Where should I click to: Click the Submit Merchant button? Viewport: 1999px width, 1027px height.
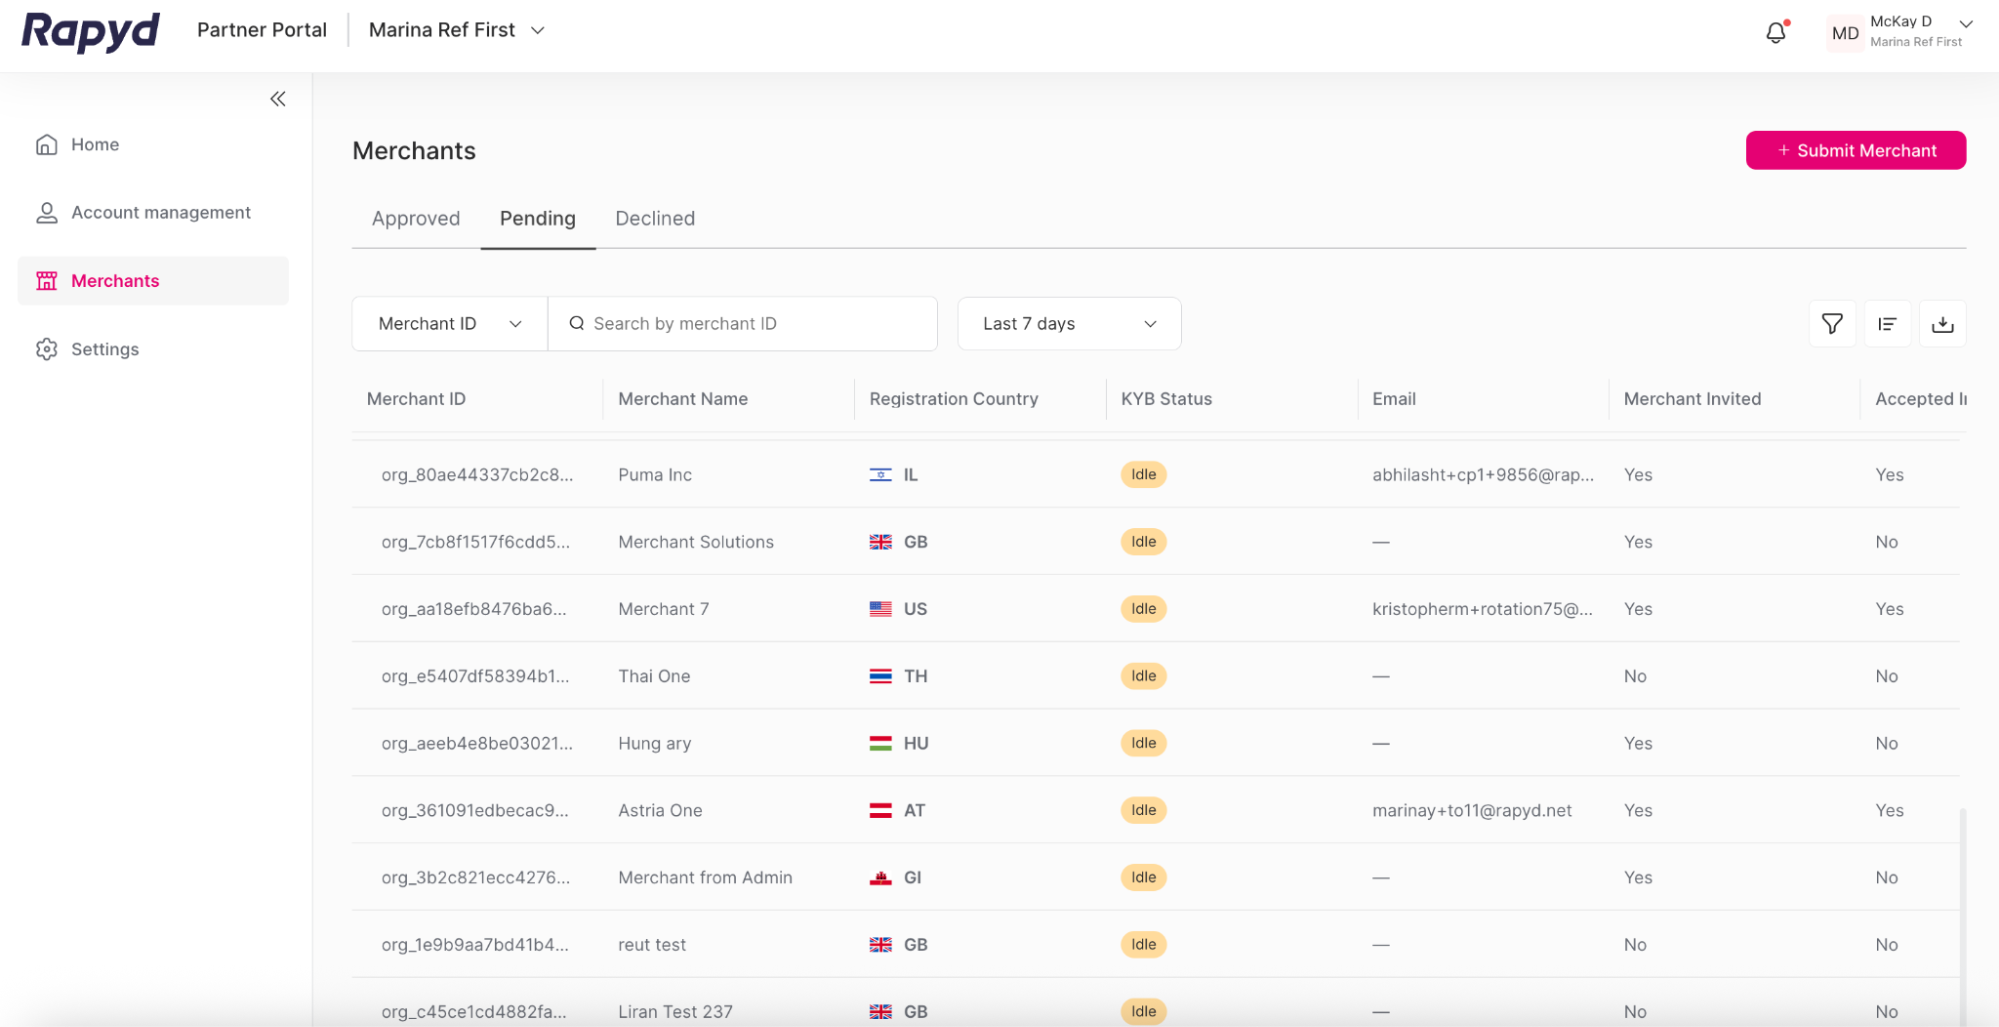[1855, 150]
